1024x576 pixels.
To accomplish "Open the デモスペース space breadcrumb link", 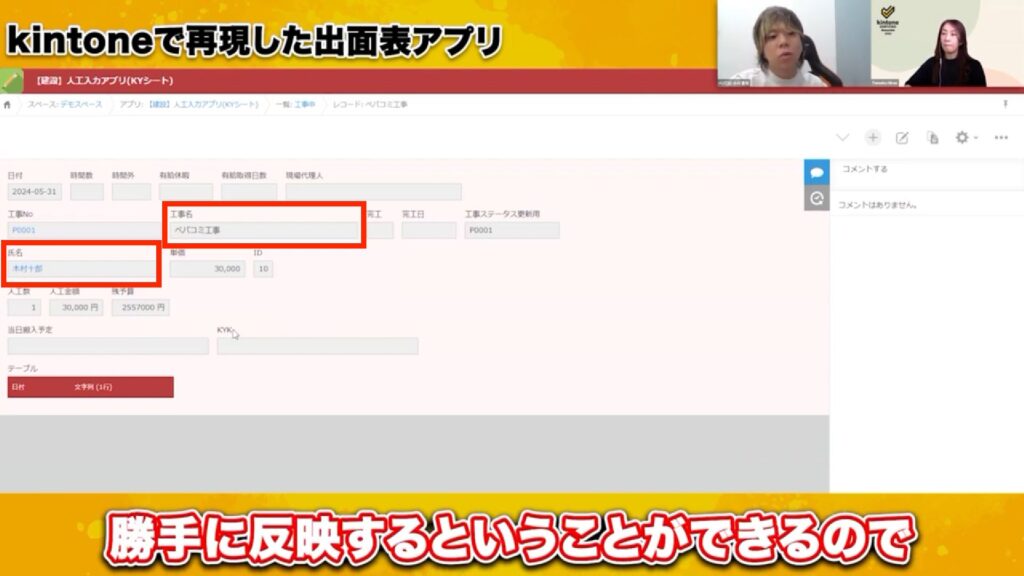I will pyautogui.click(x=81, y=104).
